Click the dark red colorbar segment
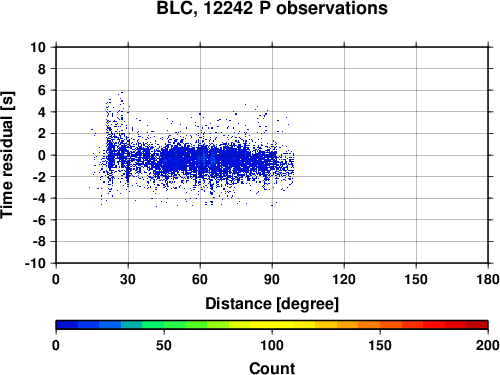This screenshot has height=375, width=500. 477,325
